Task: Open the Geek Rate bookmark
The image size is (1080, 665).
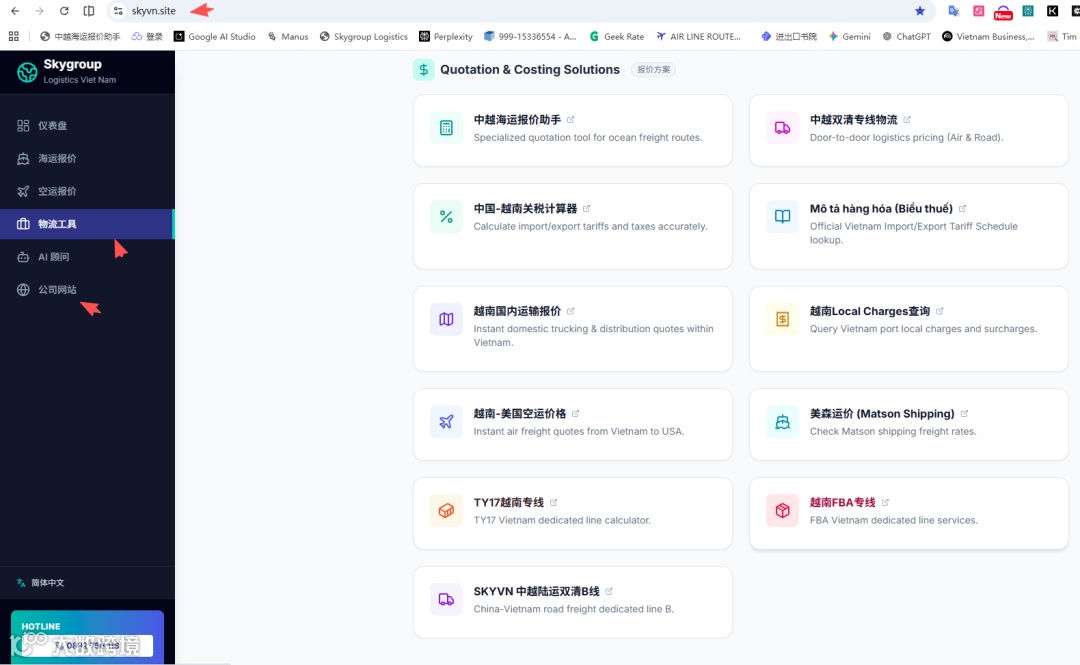Action: coord(616,37)
